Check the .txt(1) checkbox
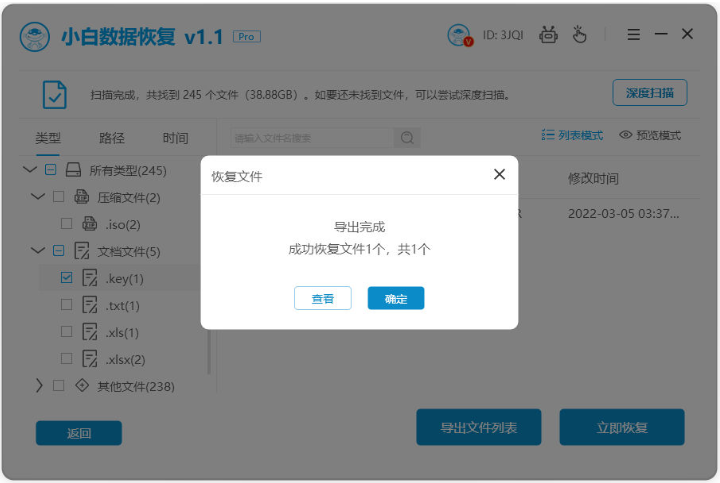The image size is (720, 483). point(67,304)
